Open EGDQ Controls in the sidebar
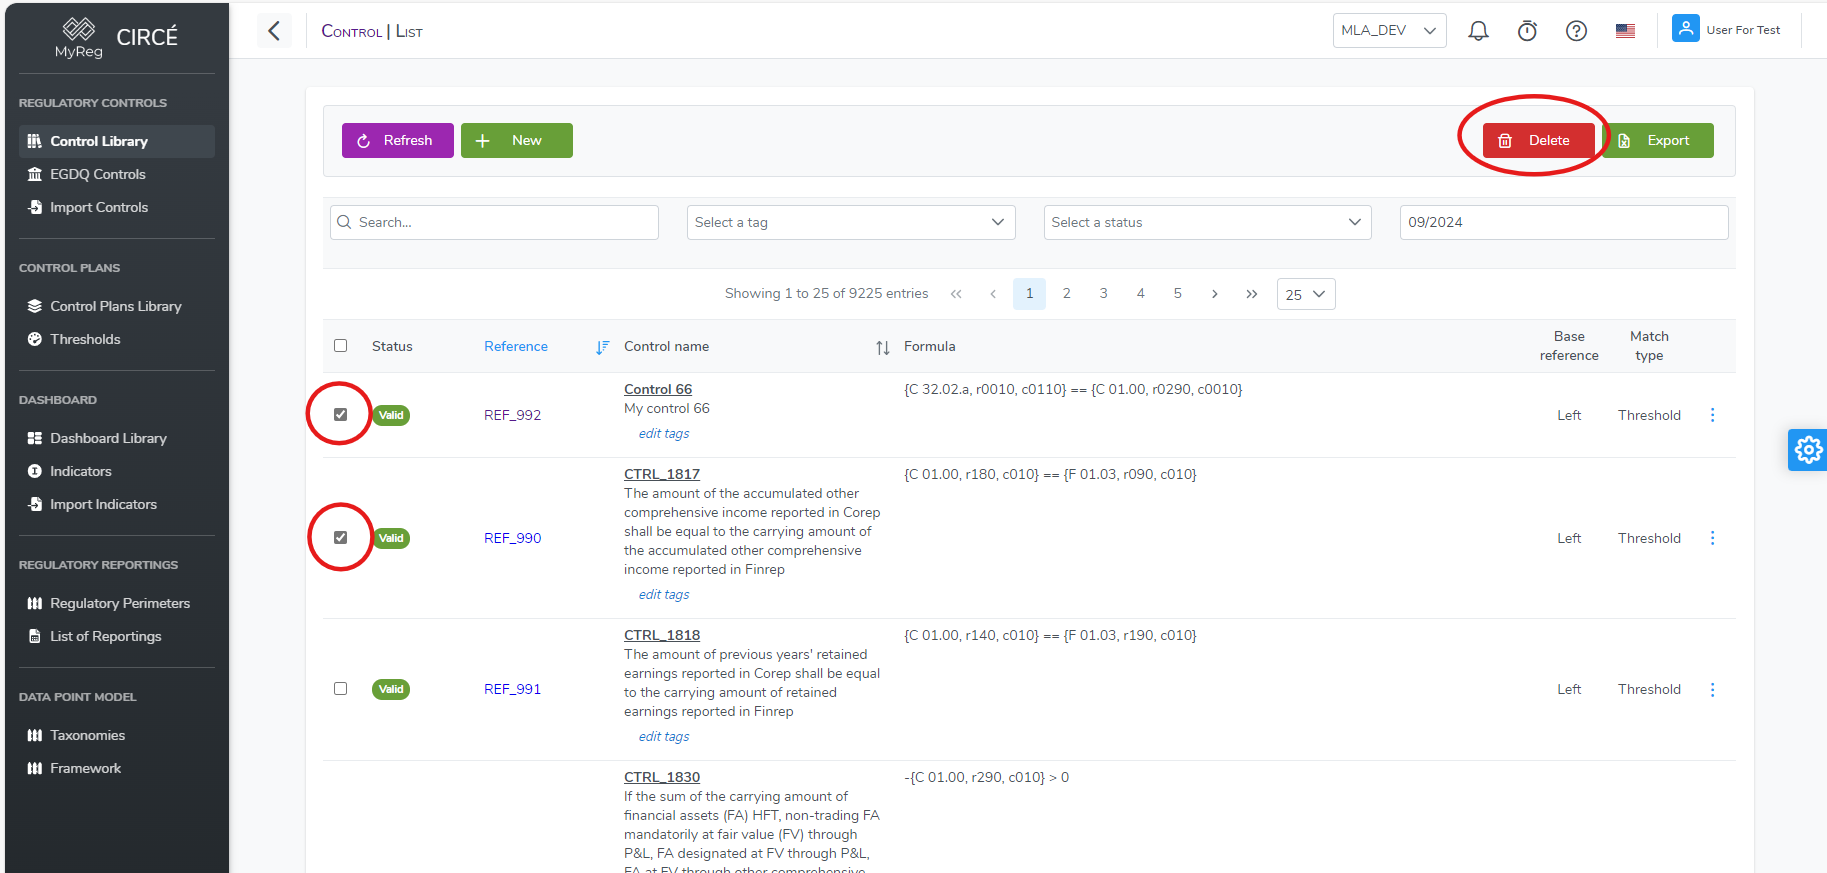The image size is (1827, 873). point(98,174)
